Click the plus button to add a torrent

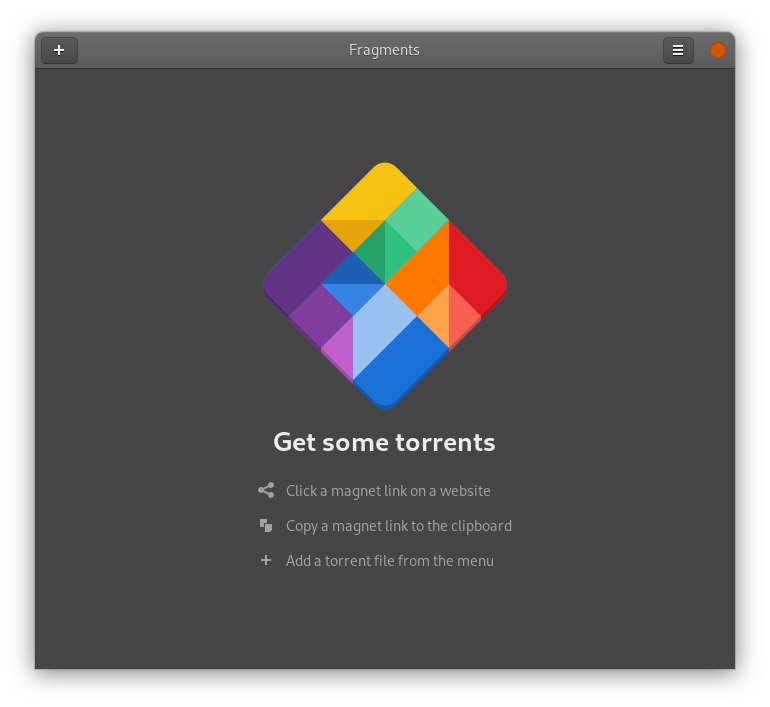tap(59, 50)
